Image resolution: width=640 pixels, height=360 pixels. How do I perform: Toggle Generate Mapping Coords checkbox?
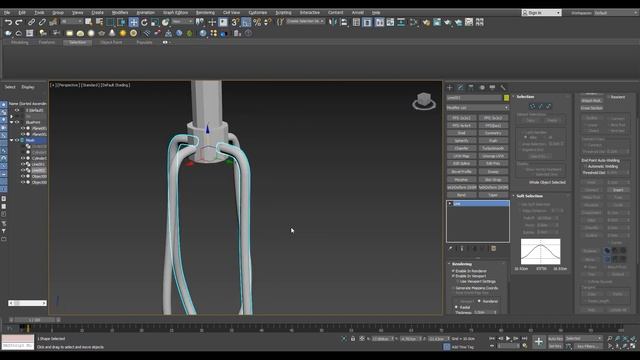click(453, 288)
